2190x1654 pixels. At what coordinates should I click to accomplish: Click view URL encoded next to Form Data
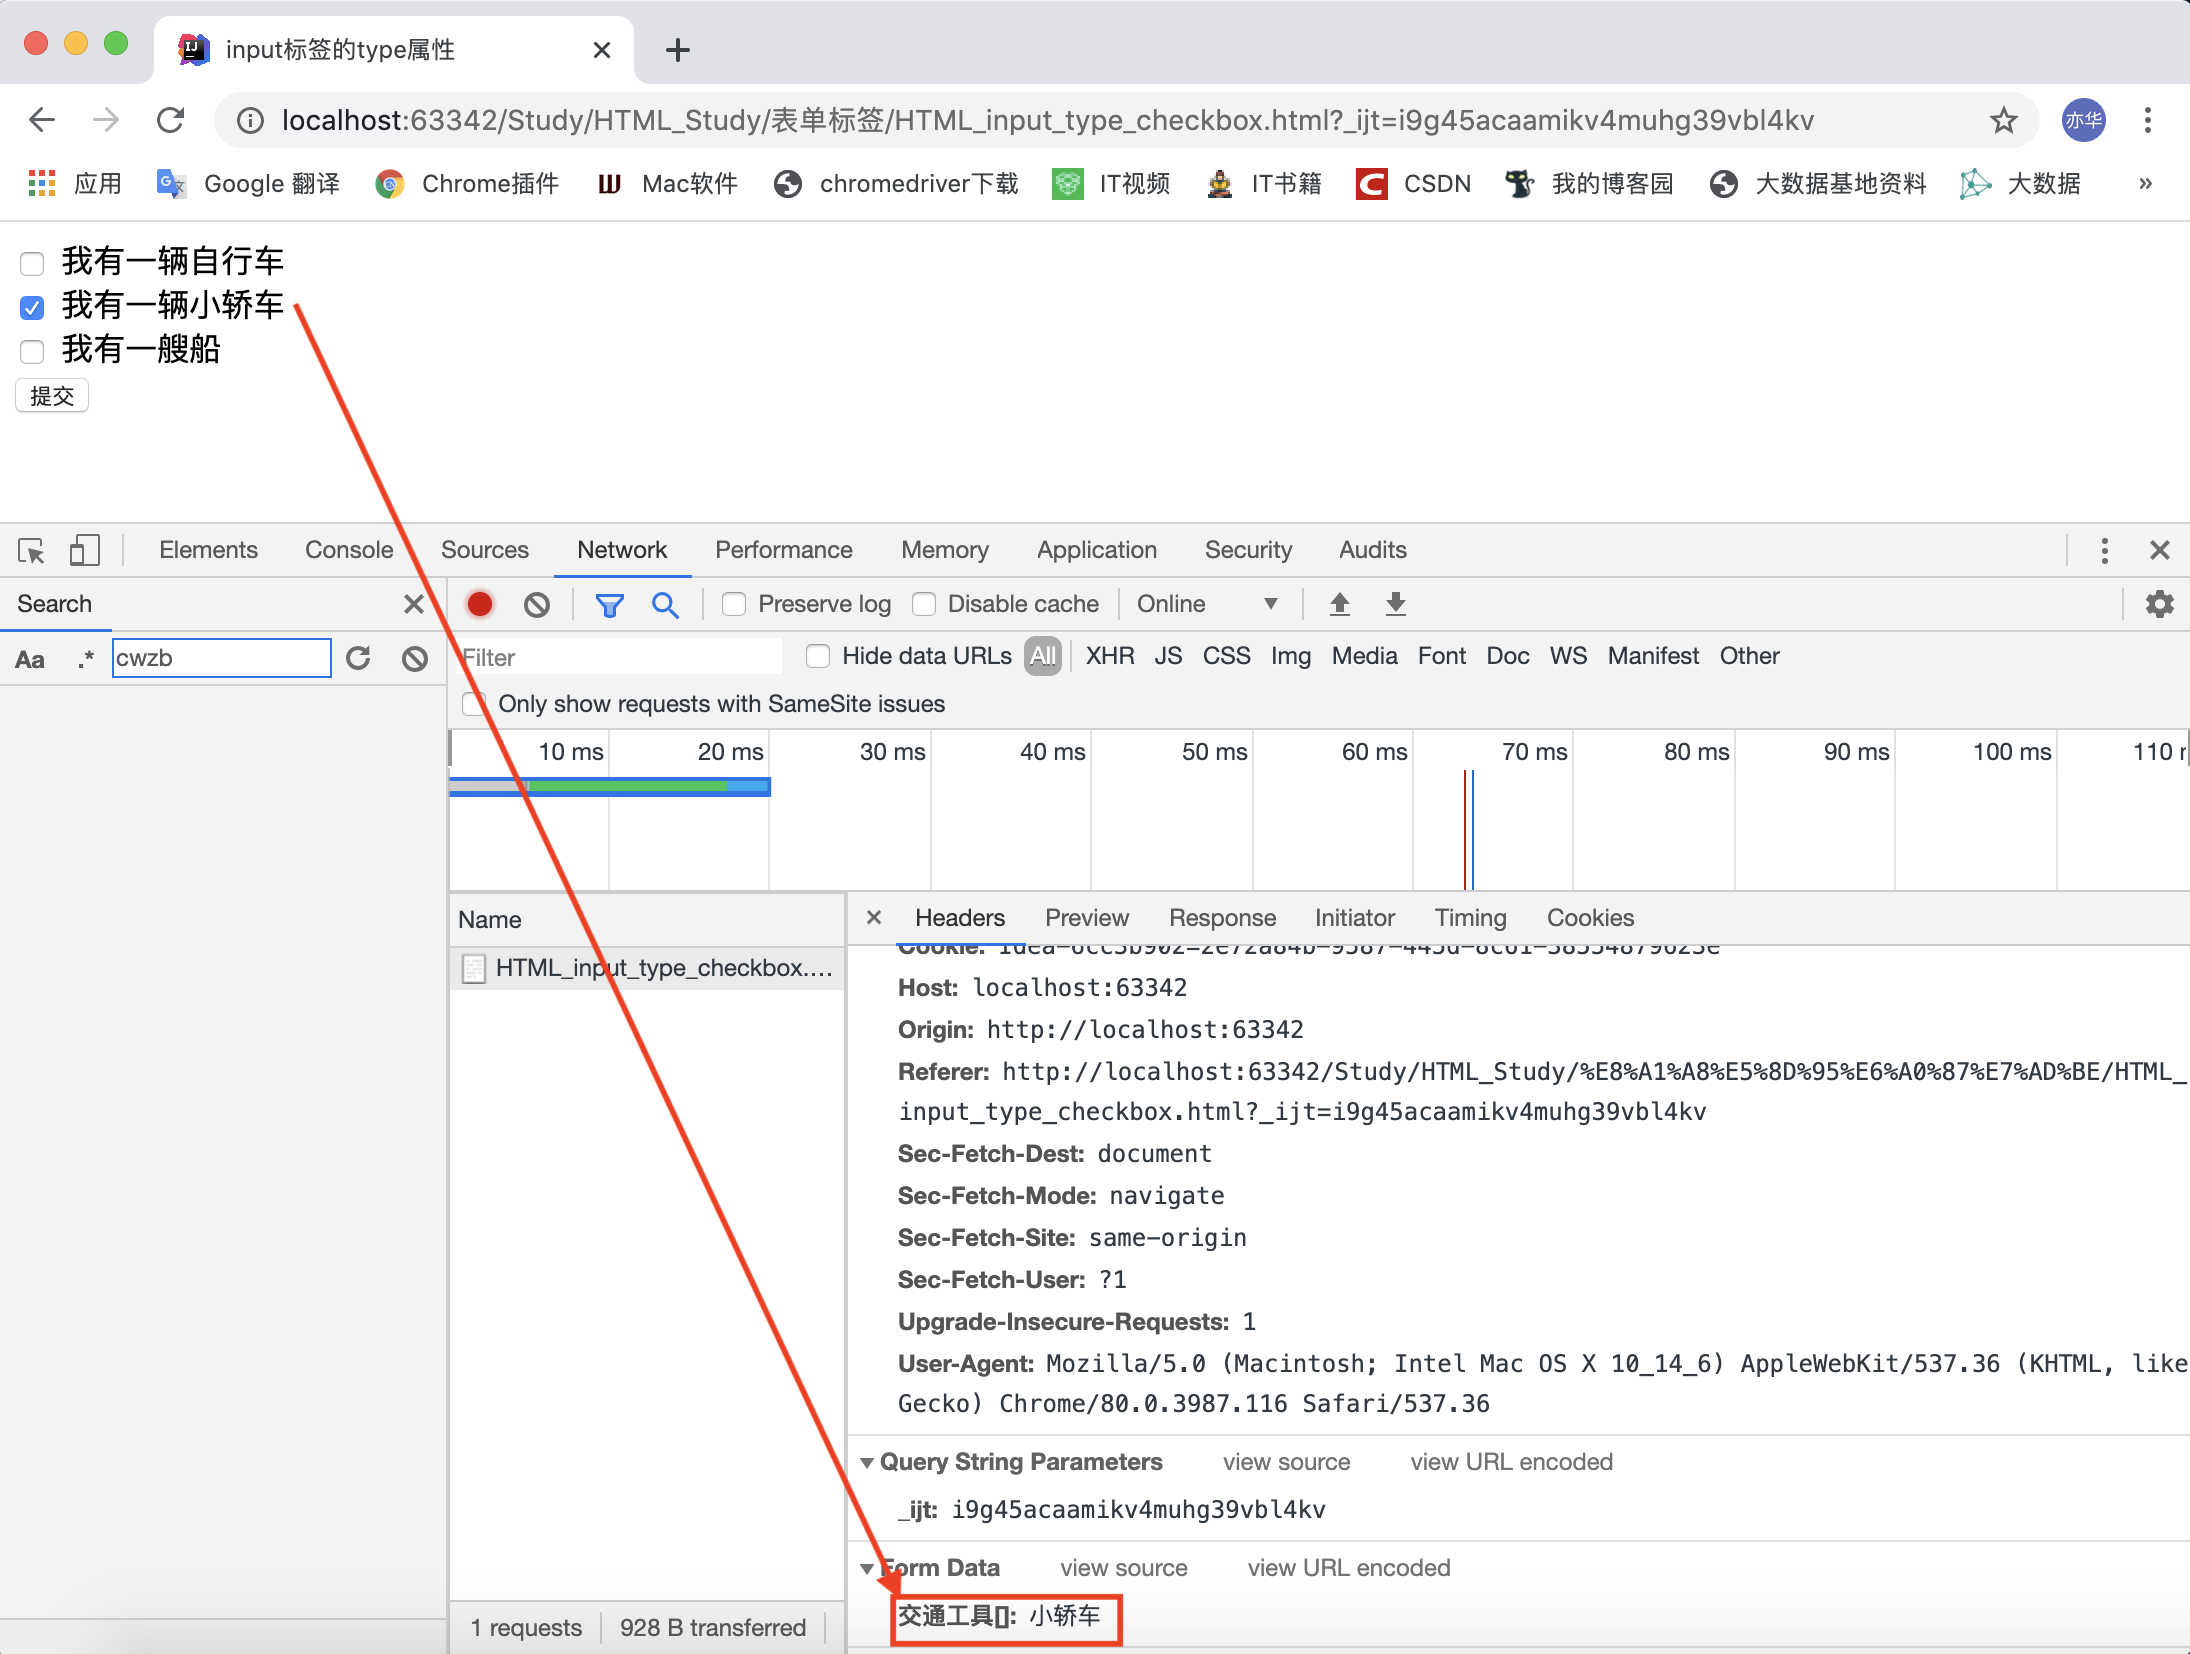click(x=1349, y=1568)
